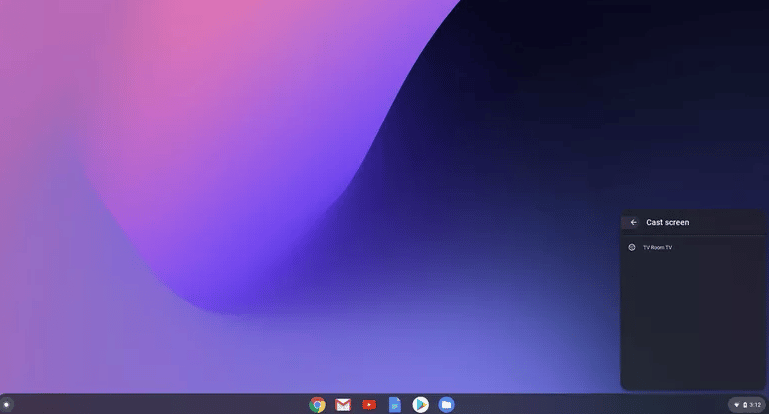Open Gmail from the shelf

click(343, 405)
